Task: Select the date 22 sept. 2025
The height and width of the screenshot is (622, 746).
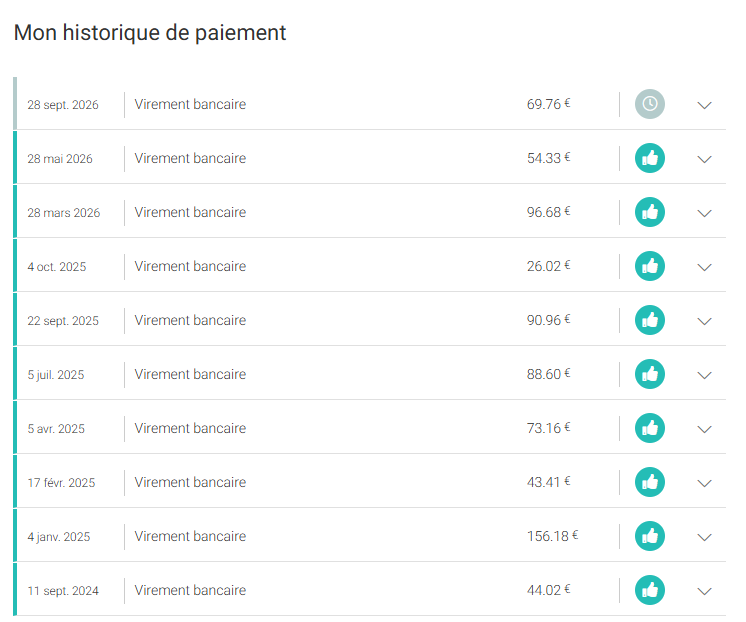Action: 63,321
